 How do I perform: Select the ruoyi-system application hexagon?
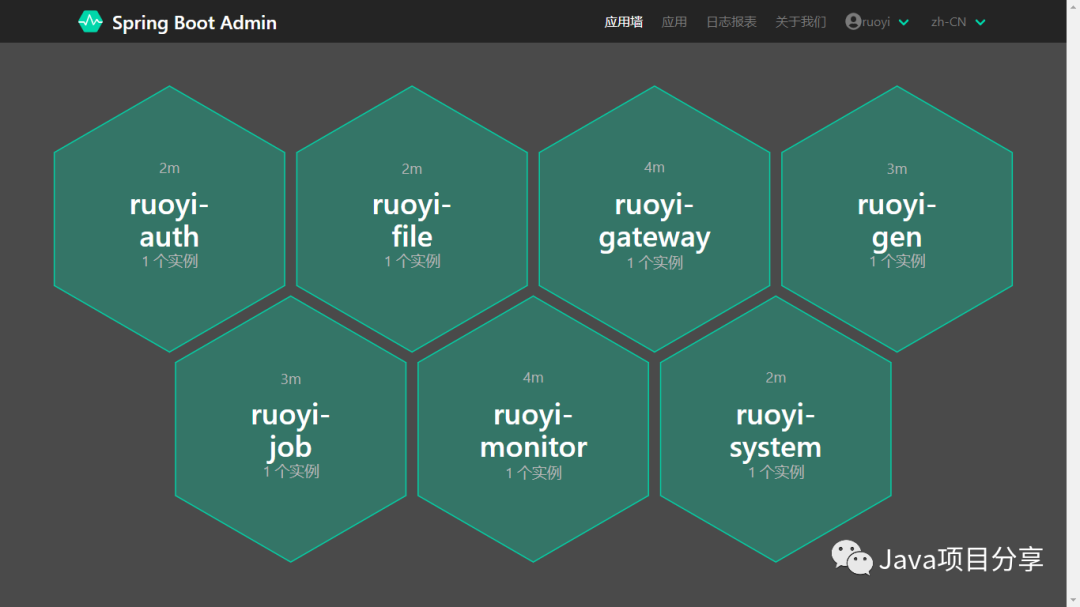775,429
